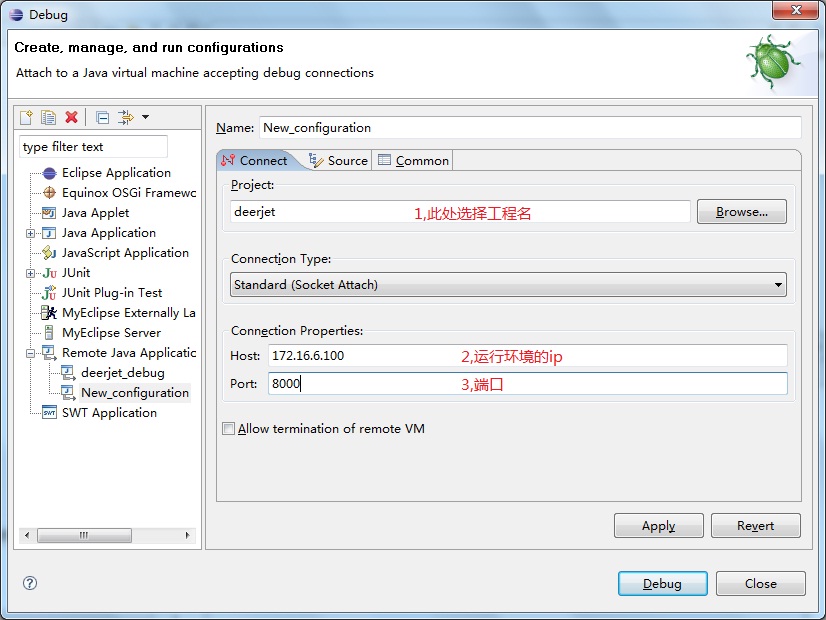This screenshot has width=826, height=620.
Task: Select JavaScript Application tree row
Action: point(125,253)
